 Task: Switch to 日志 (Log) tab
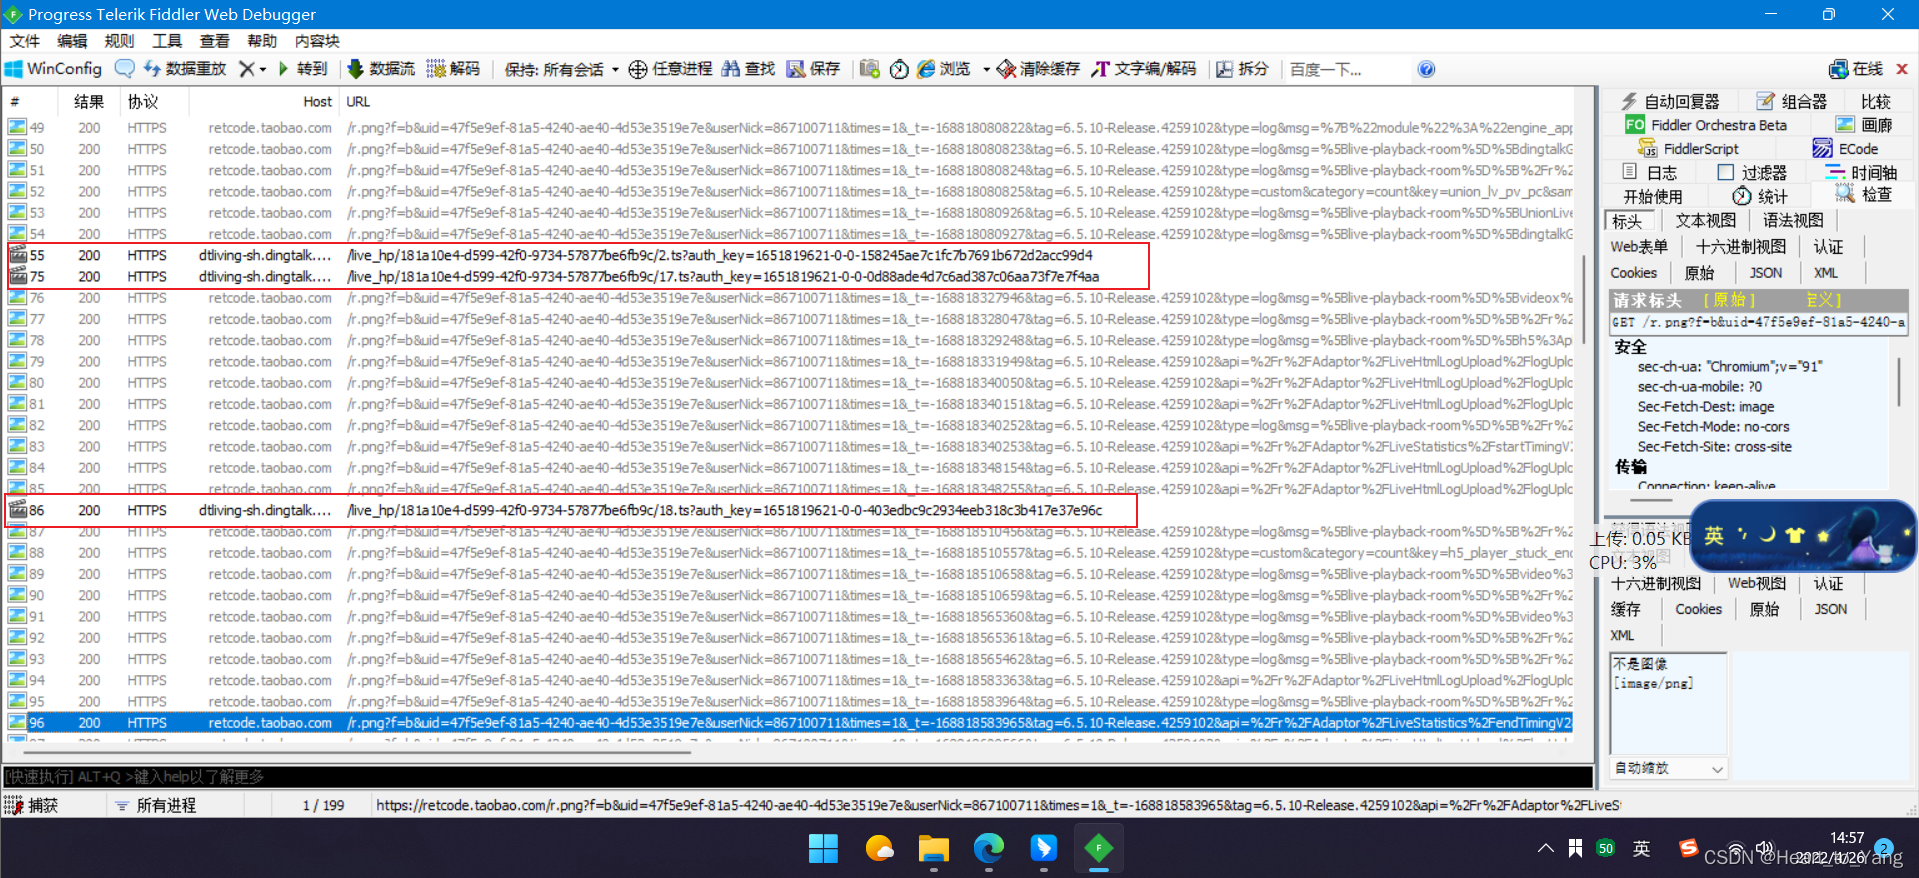tap(1650, 173)
